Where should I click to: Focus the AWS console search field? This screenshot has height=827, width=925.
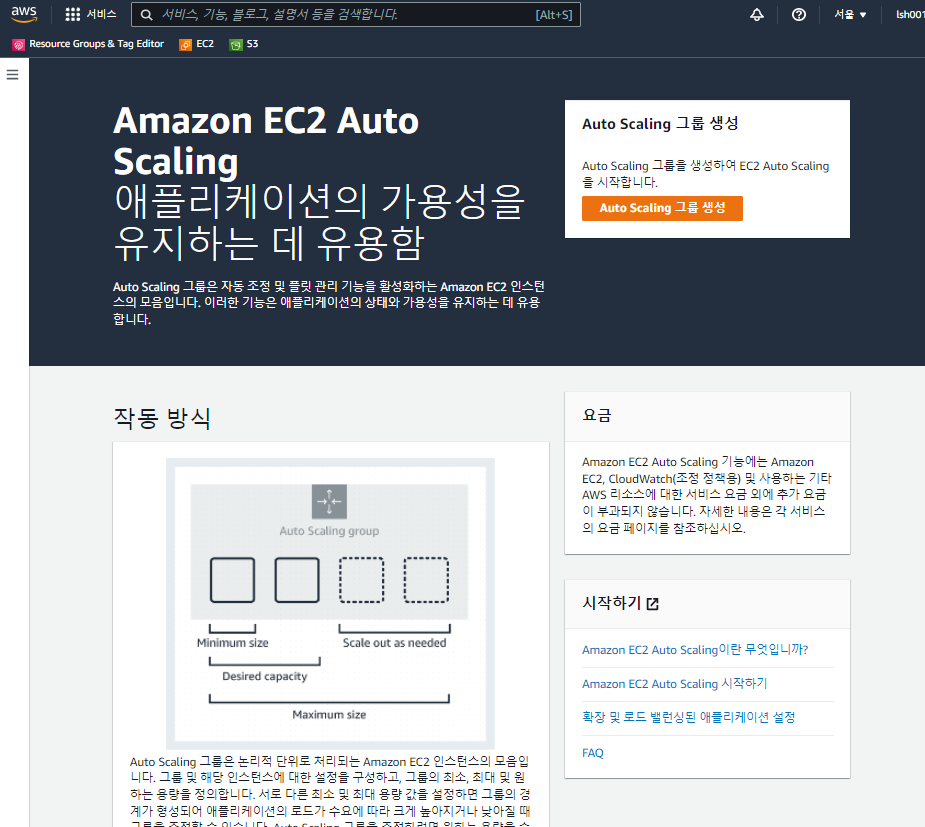point(356,15)
